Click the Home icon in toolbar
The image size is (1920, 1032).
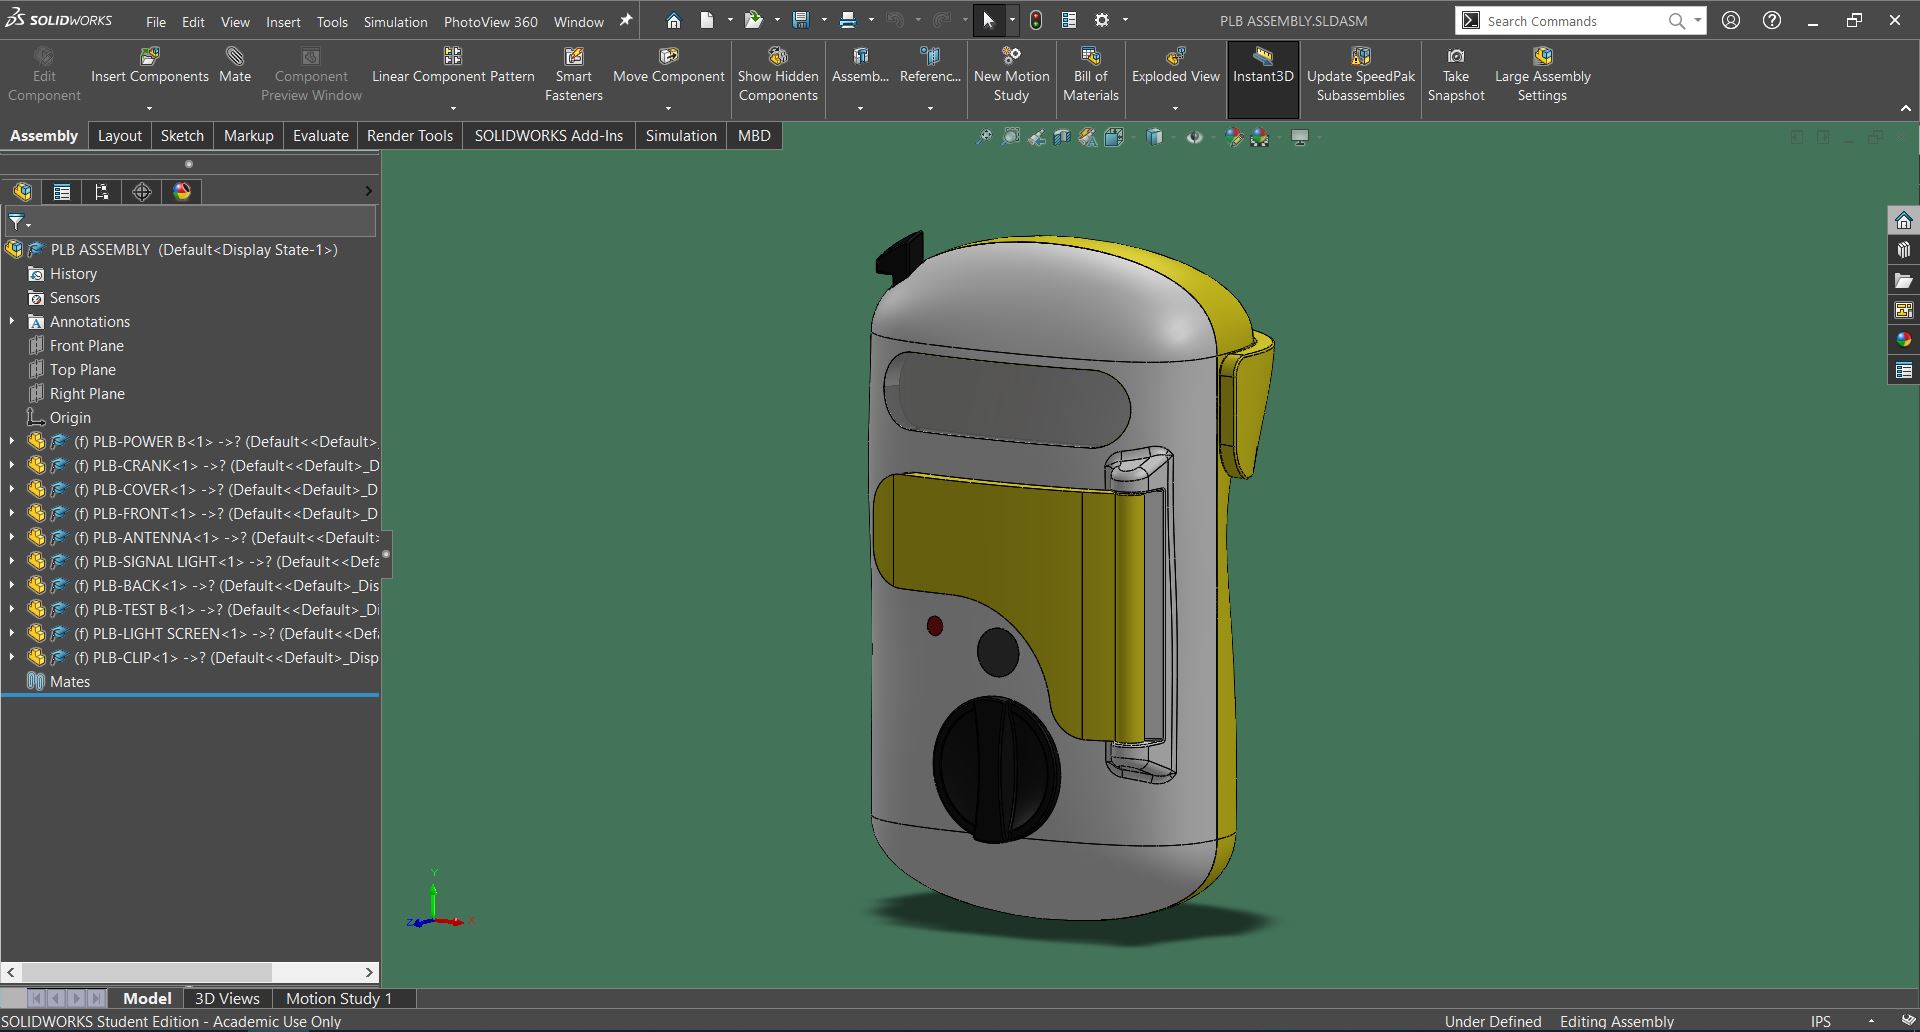coord(674,20)
